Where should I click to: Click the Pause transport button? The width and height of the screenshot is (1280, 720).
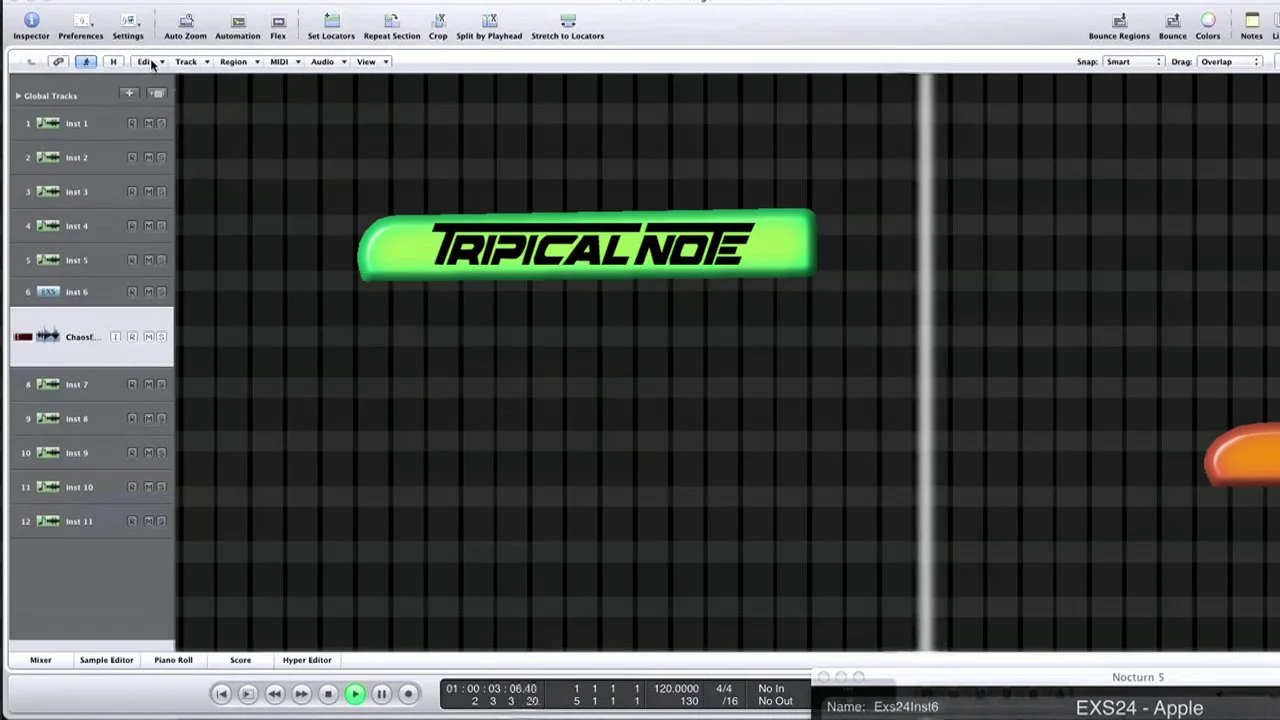(x=381, y=694)
